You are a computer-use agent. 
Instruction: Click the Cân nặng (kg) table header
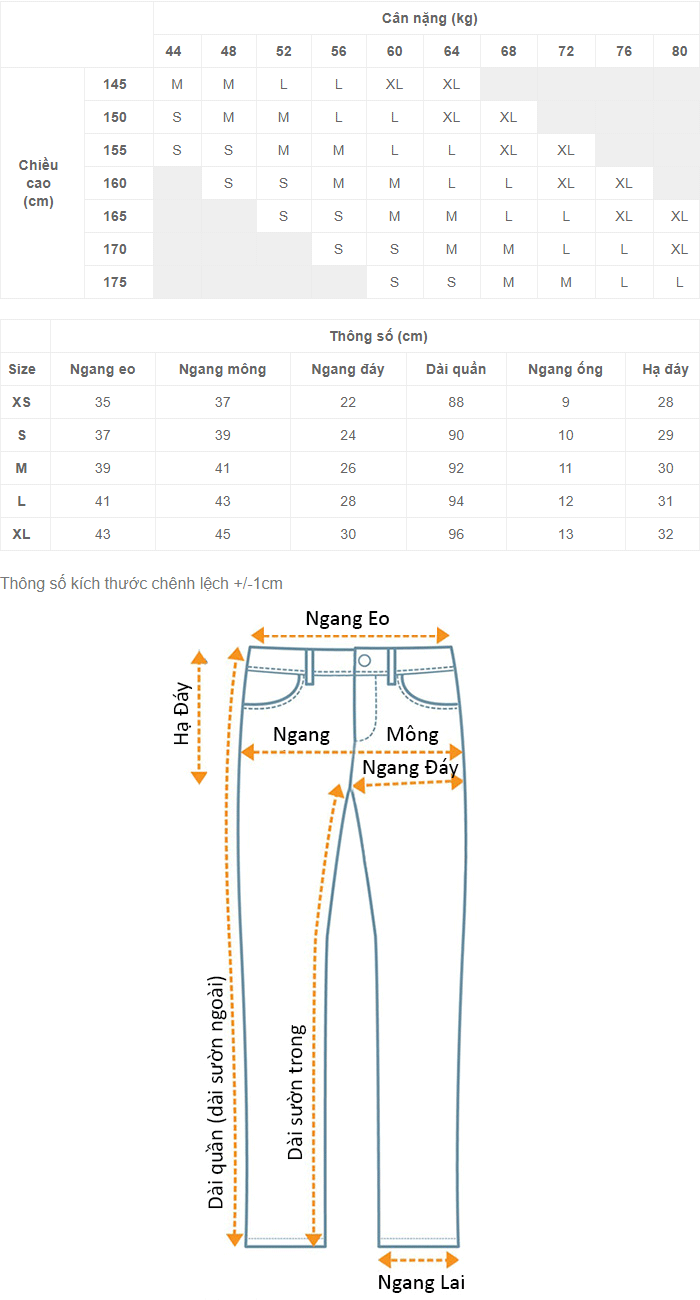[x=426, y=18]
